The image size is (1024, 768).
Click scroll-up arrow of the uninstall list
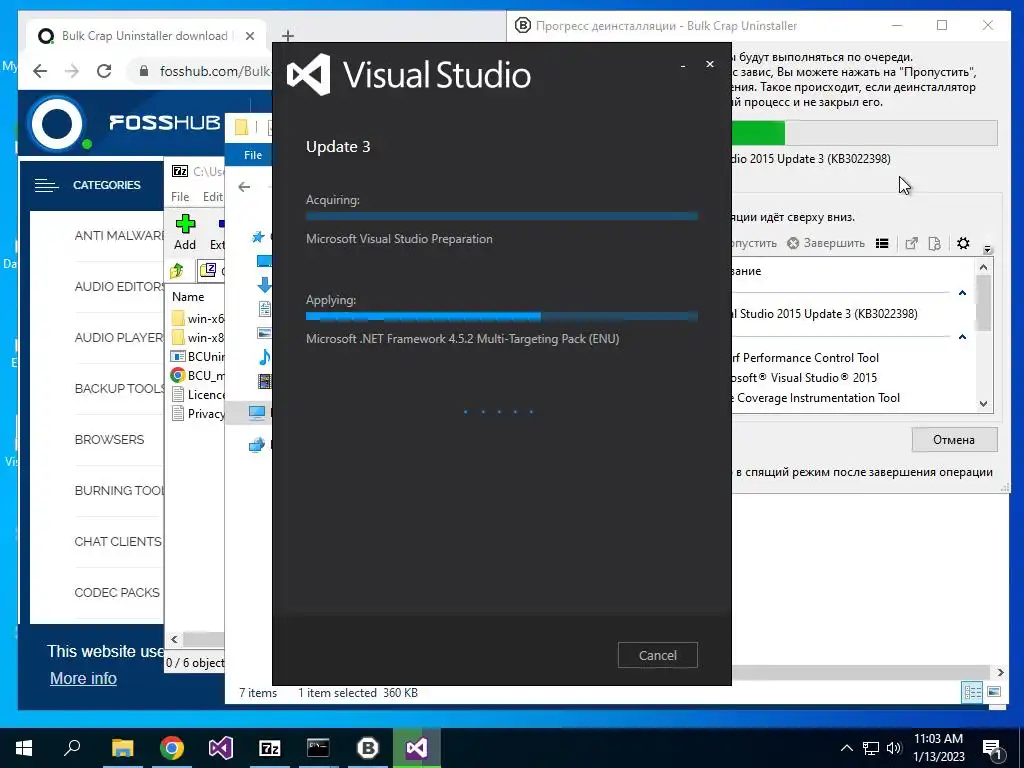point(984,267)
